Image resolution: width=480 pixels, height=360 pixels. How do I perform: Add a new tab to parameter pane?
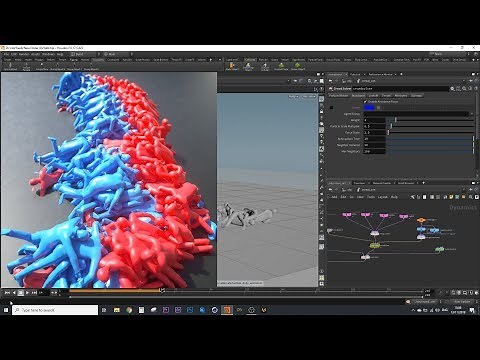coord(401,74)
